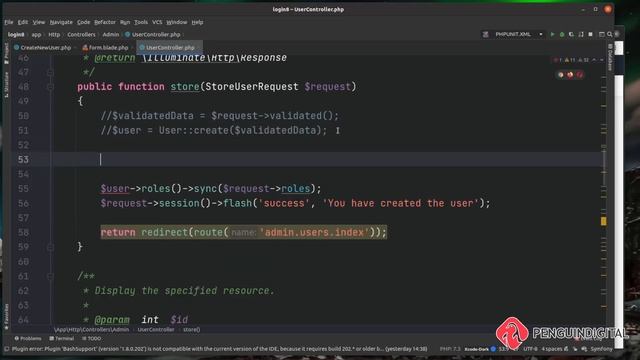Open the Database tool window on right sidebar
The height and width of the screenshot is (360, 640).
tap(610, 57)
